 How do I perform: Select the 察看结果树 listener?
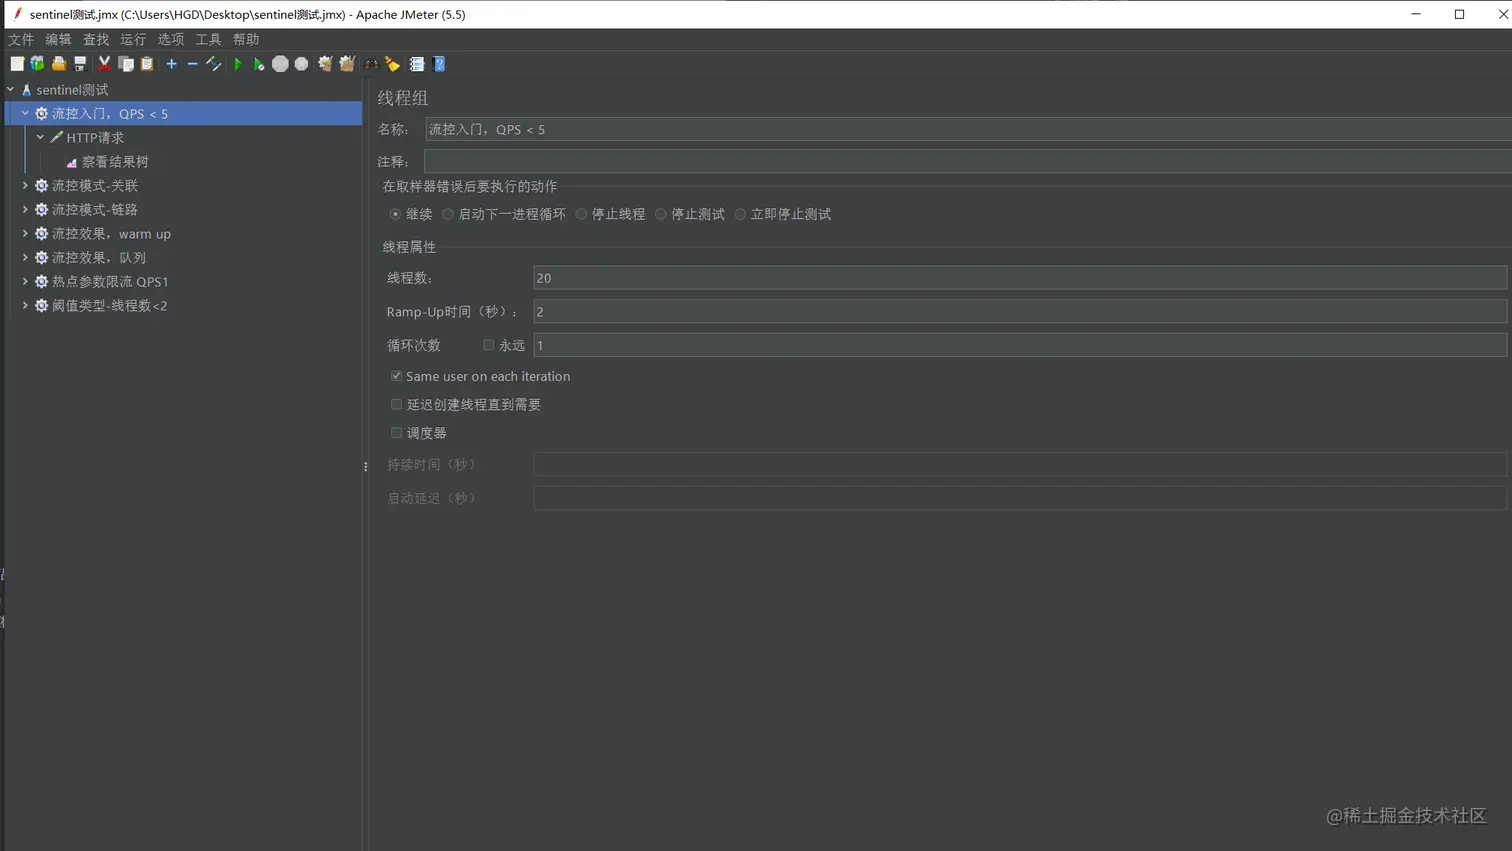click(114, 160)
